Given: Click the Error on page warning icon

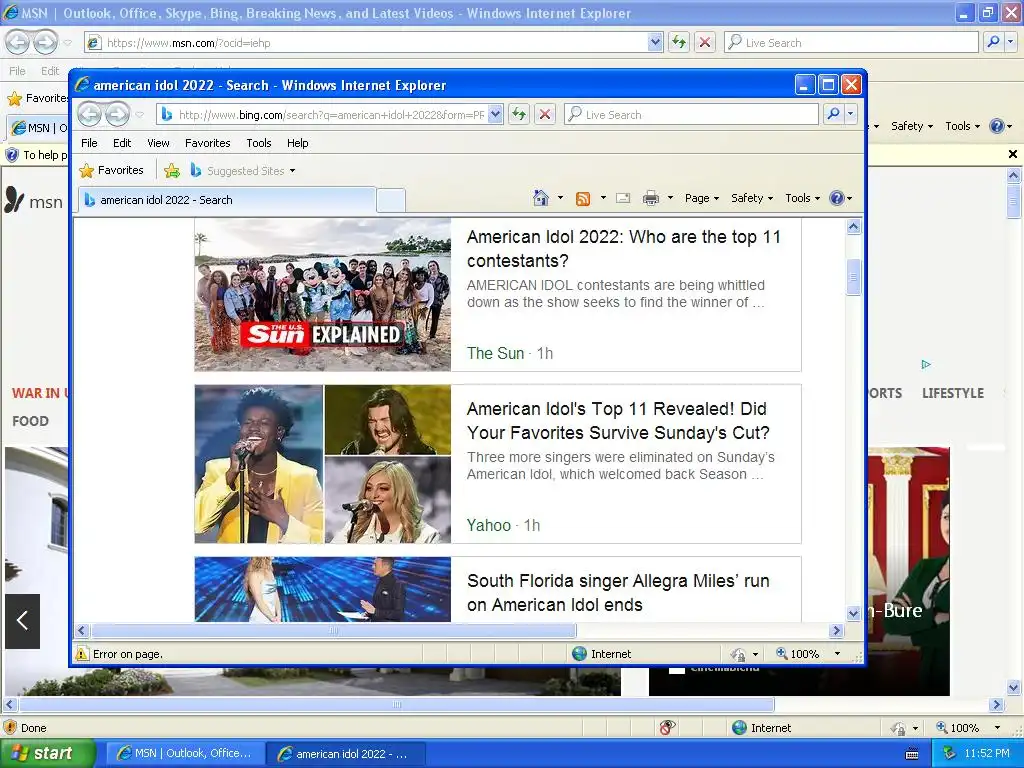Looking at the screenshot, I should pyautogui.click(x=82, y=654).
